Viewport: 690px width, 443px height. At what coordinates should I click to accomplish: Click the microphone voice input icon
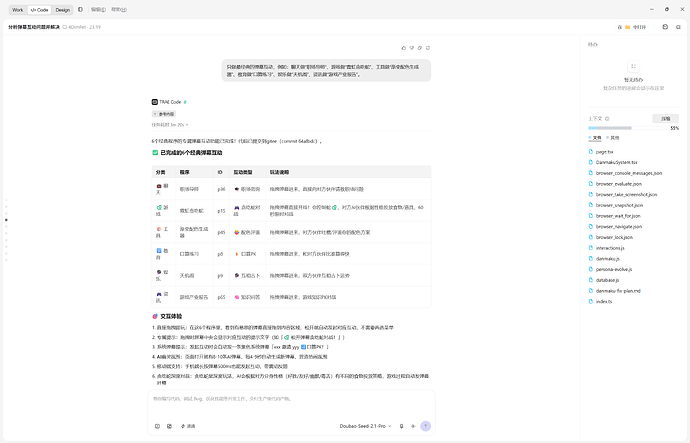click(x=401, y=426)
